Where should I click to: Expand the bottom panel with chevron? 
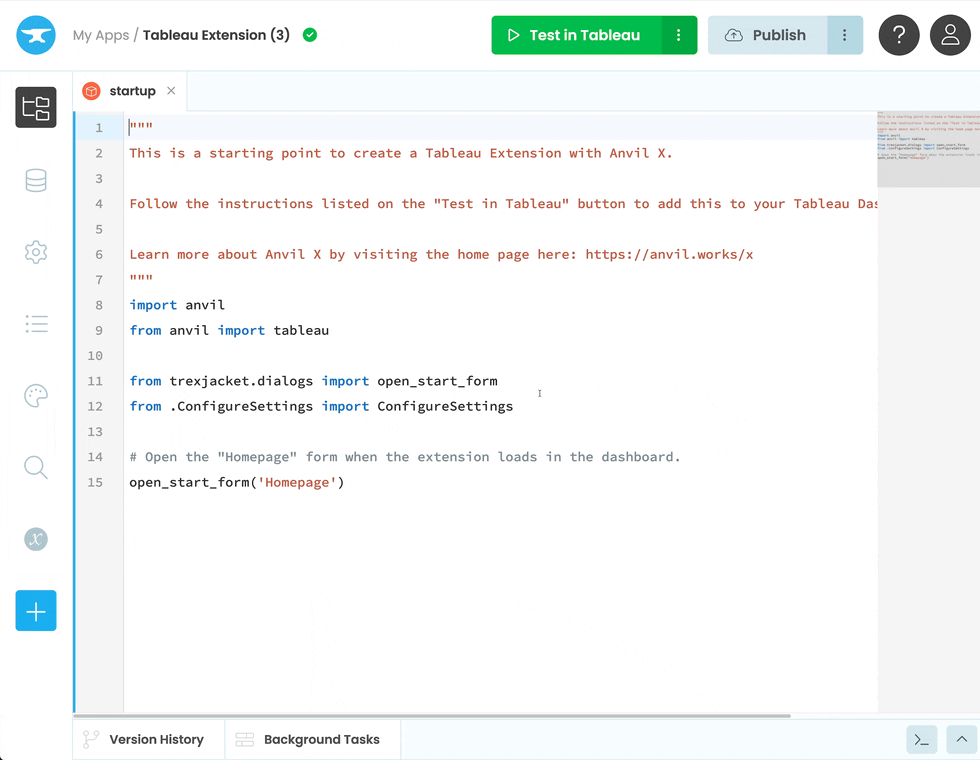961,740
